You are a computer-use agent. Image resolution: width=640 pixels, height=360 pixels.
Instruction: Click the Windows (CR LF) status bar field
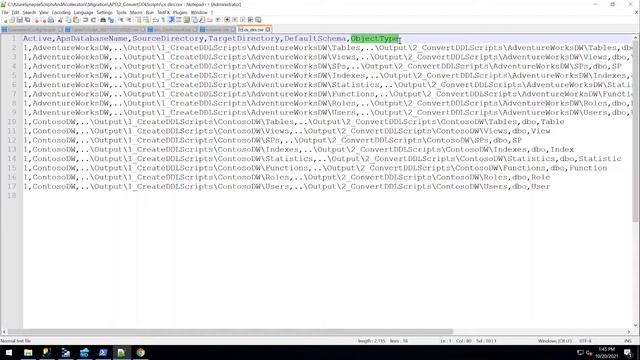[554, 341]
